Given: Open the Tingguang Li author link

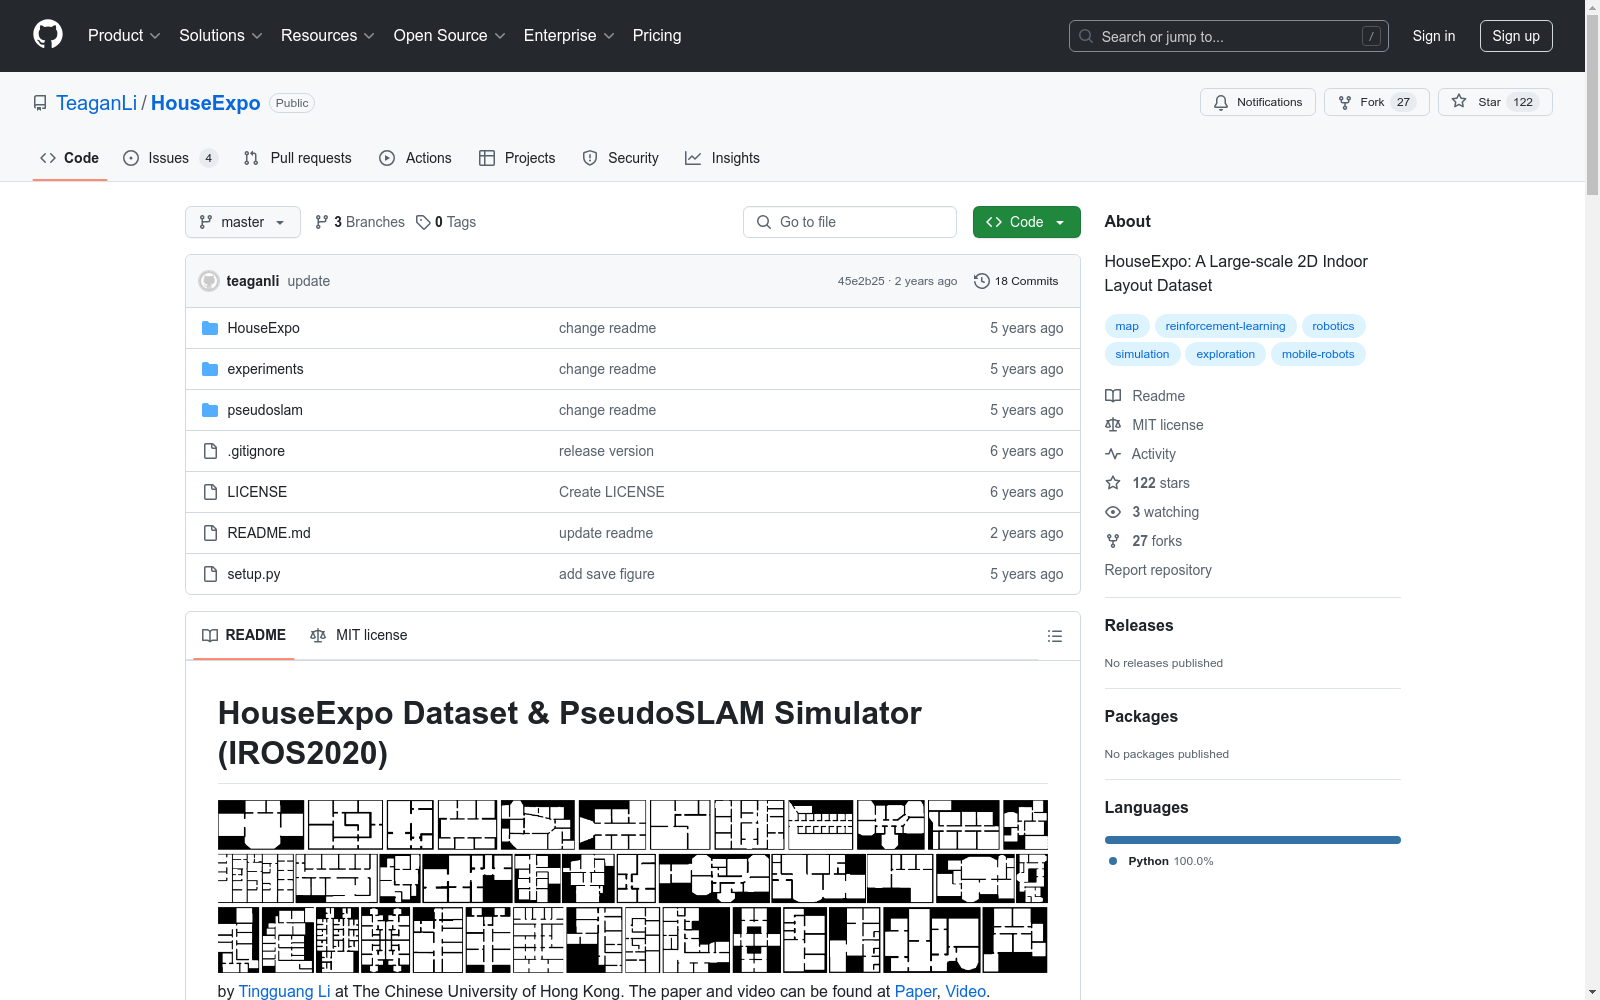Looking at the screenshot, I should [284, 991].
